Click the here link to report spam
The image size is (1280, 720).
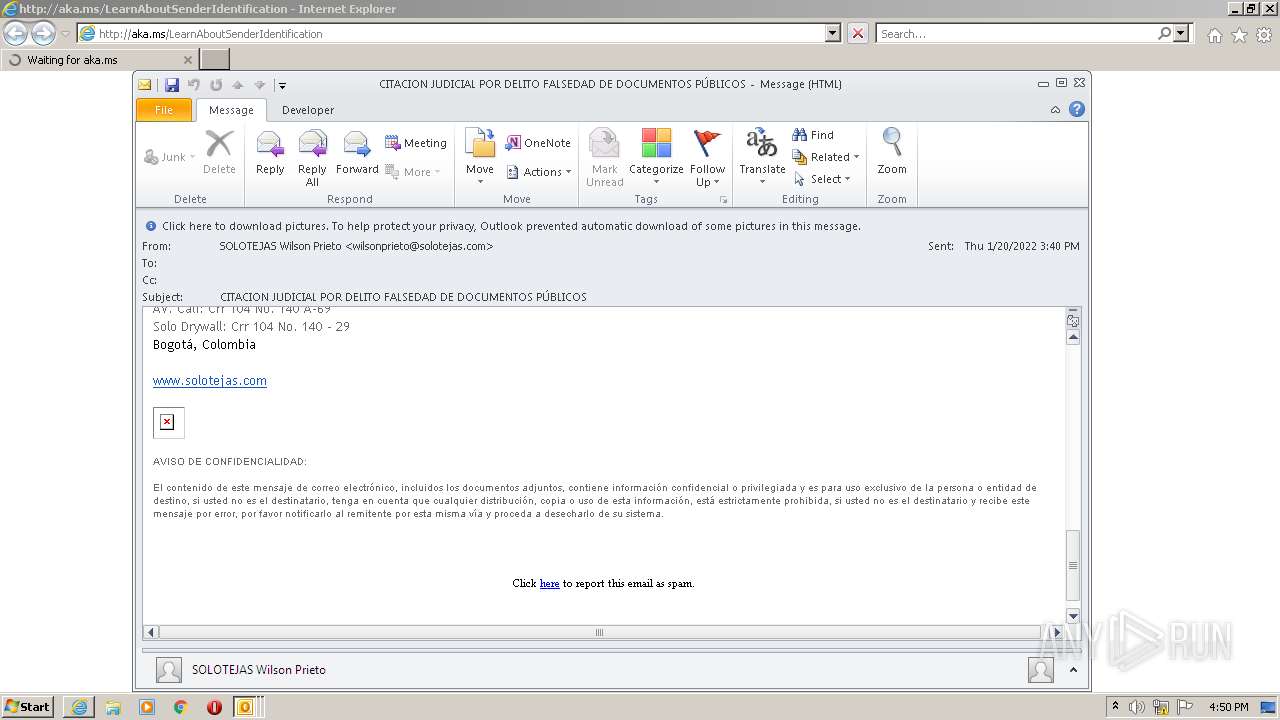tap(549, 584)
